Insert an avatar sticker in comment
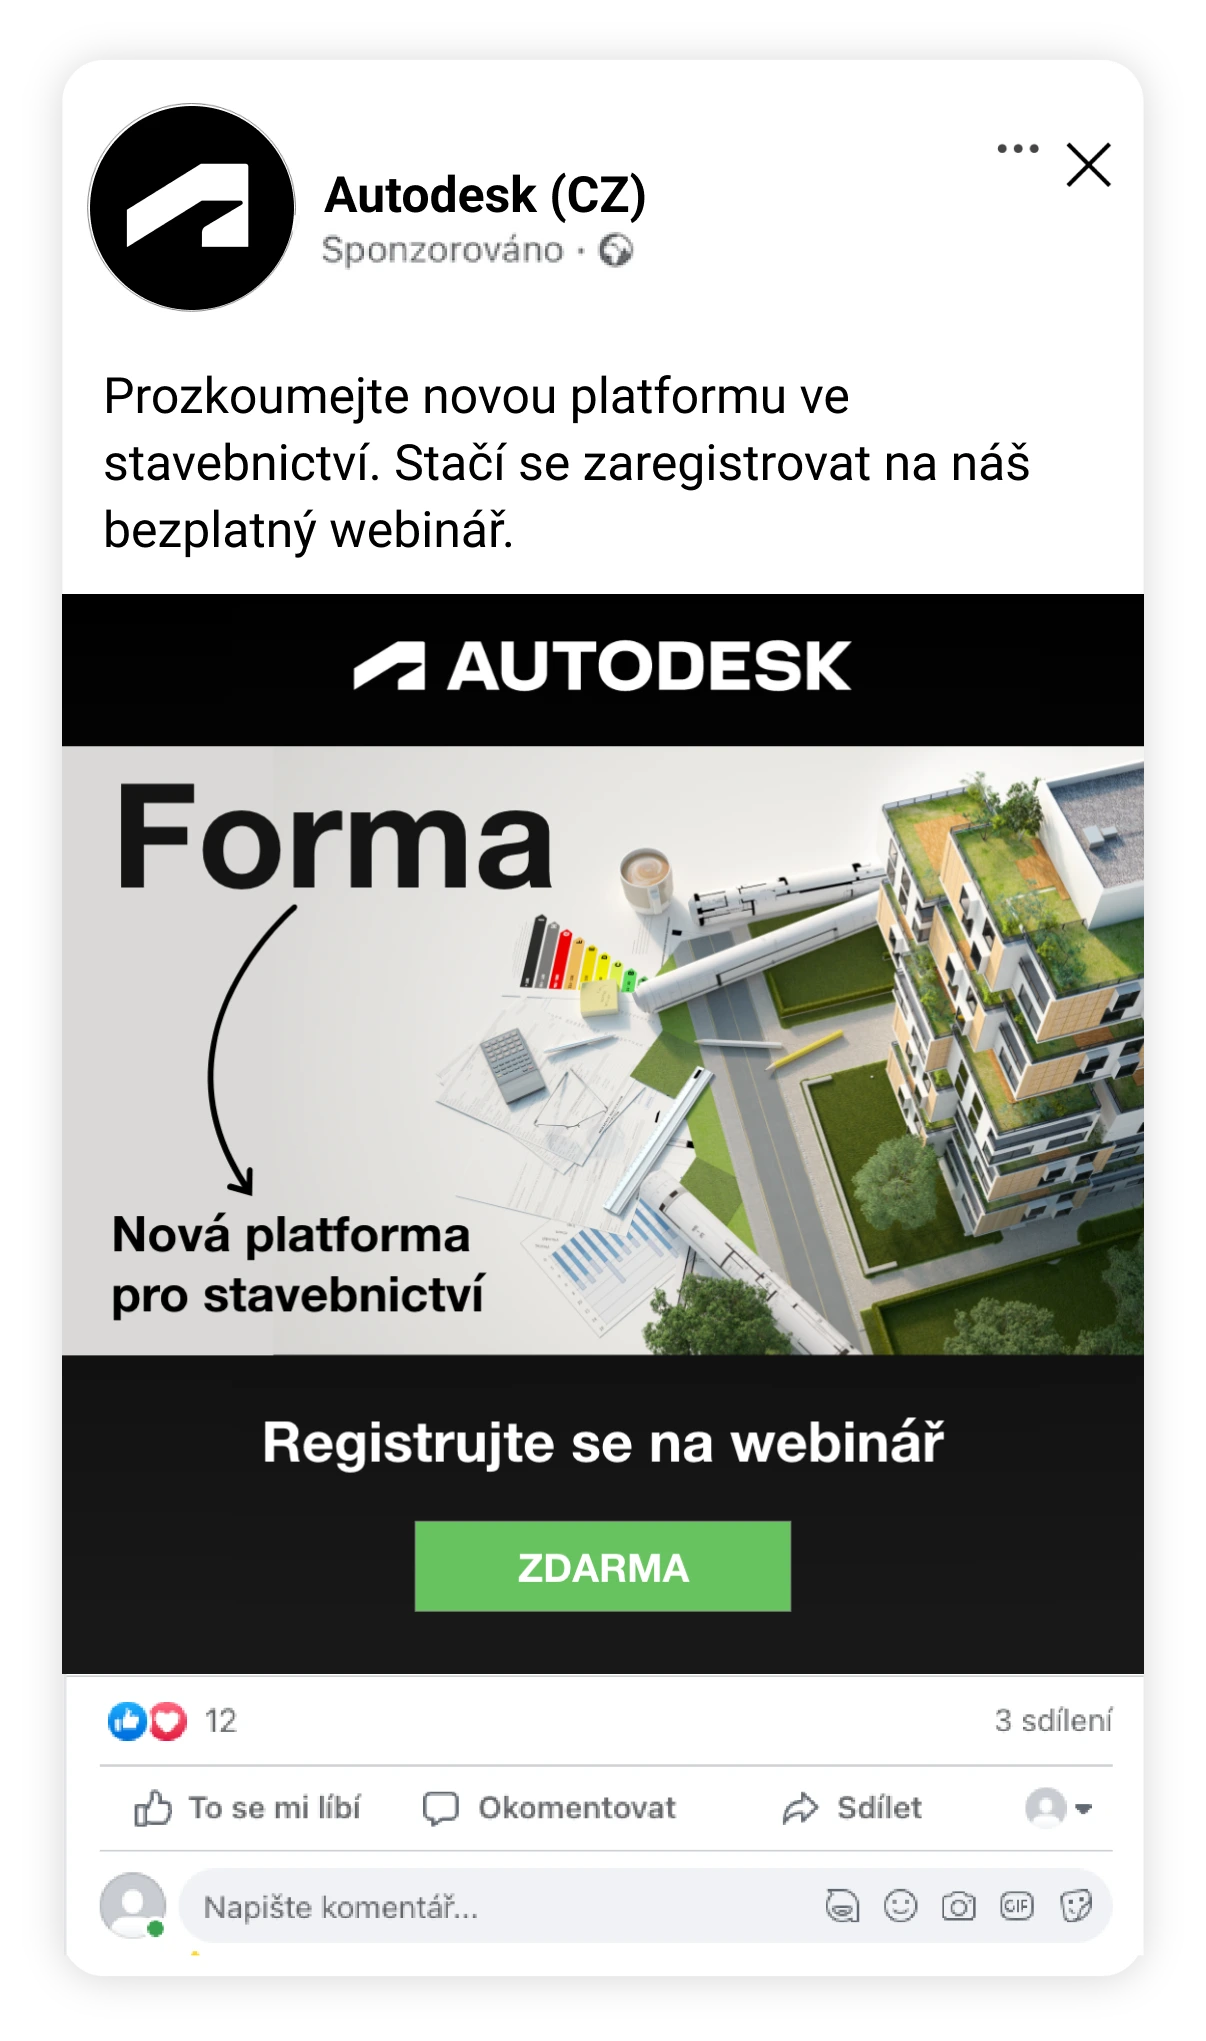This screenshot has height=2041, width=1206. (x=842, y=1906)
